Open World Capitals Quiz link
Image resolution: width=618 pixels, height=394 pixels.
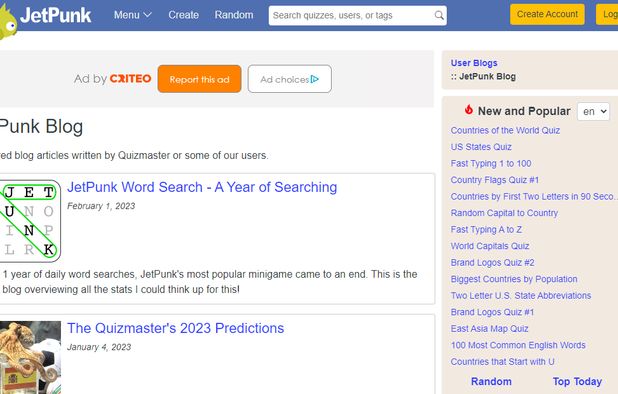(x=490, y=246)
